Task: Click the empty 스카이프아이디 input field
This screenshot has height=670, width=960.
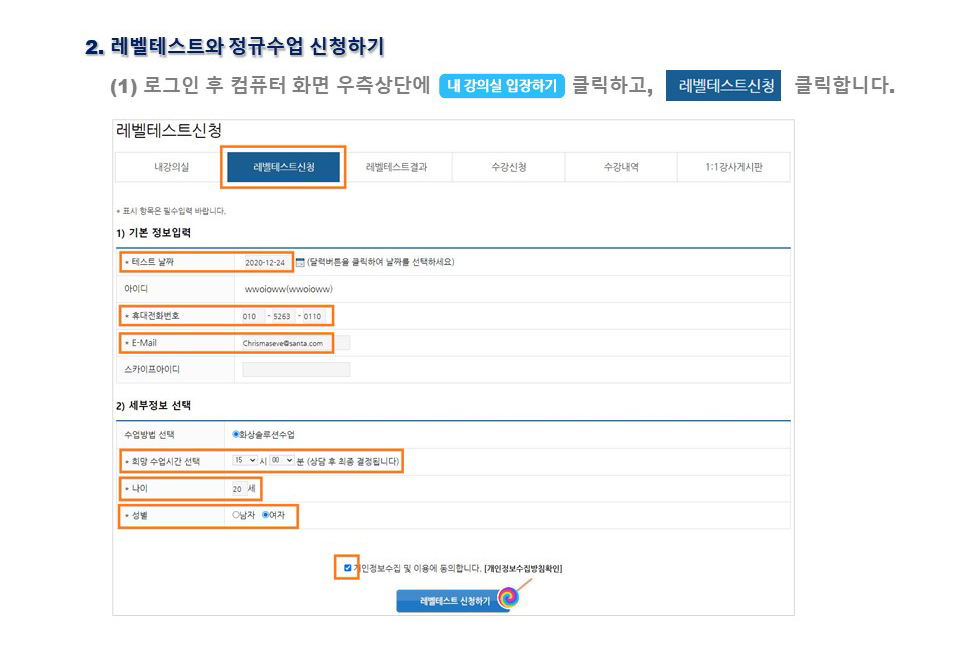Action: (296, 370)
